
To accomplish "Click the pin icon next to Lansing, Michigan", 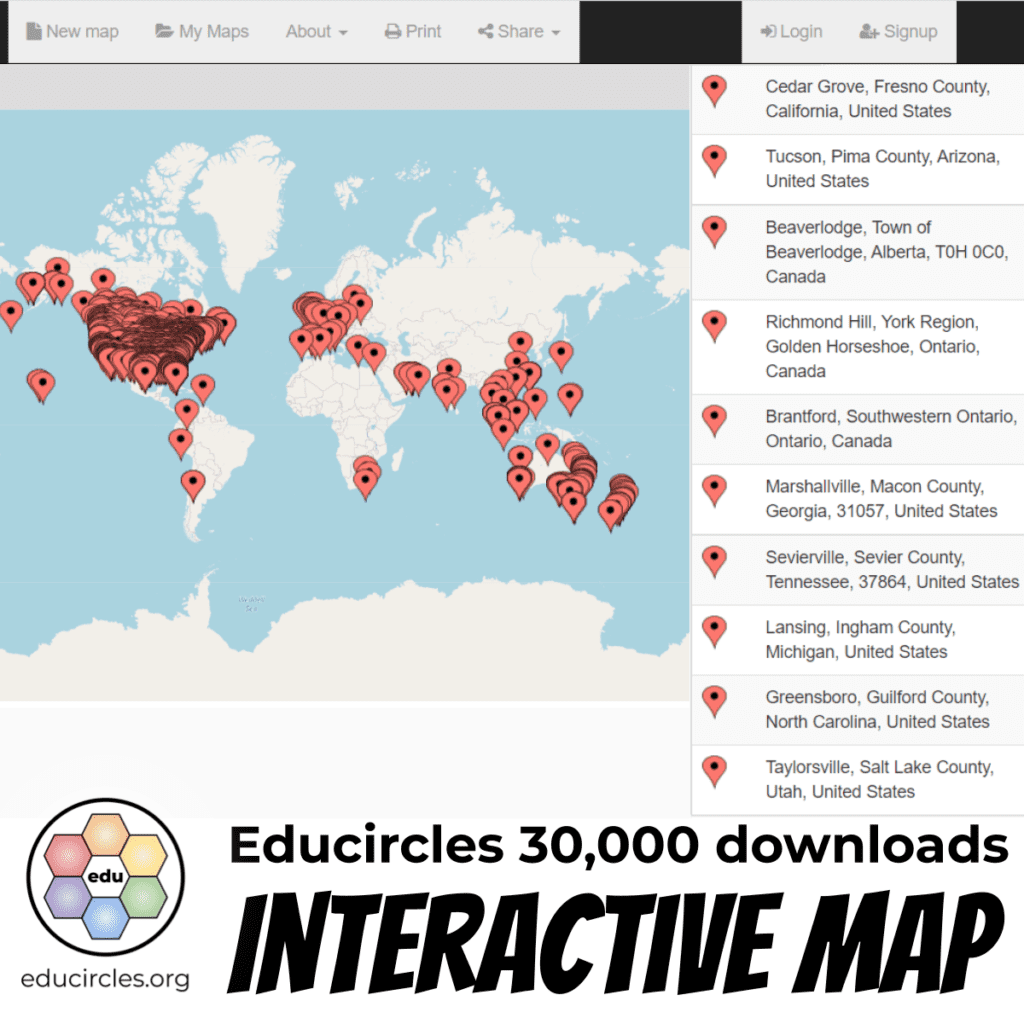I will (714, 631).
